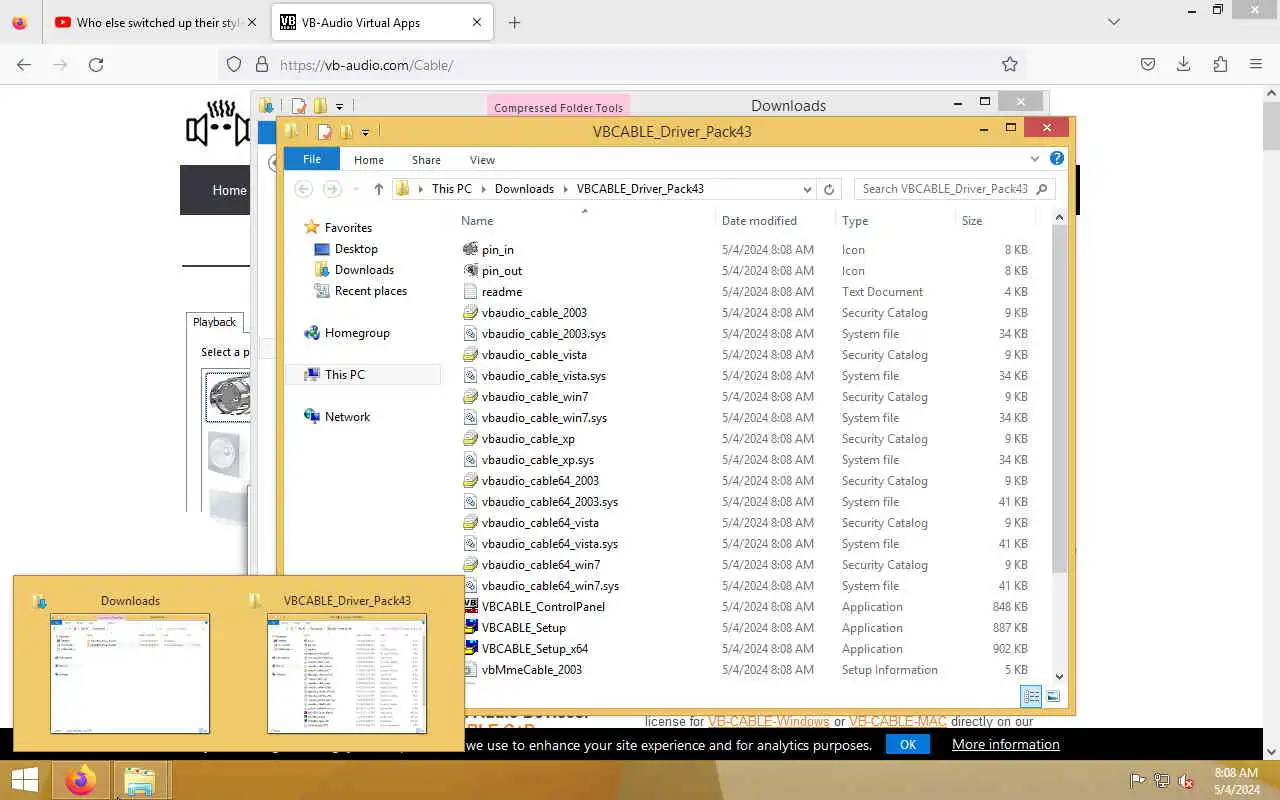Viewport: 1280px width, 800px height.
Task: Select the VBCABLE_Setup_x64 application icon
Action: pyautogui.click(x=471, y=648)
